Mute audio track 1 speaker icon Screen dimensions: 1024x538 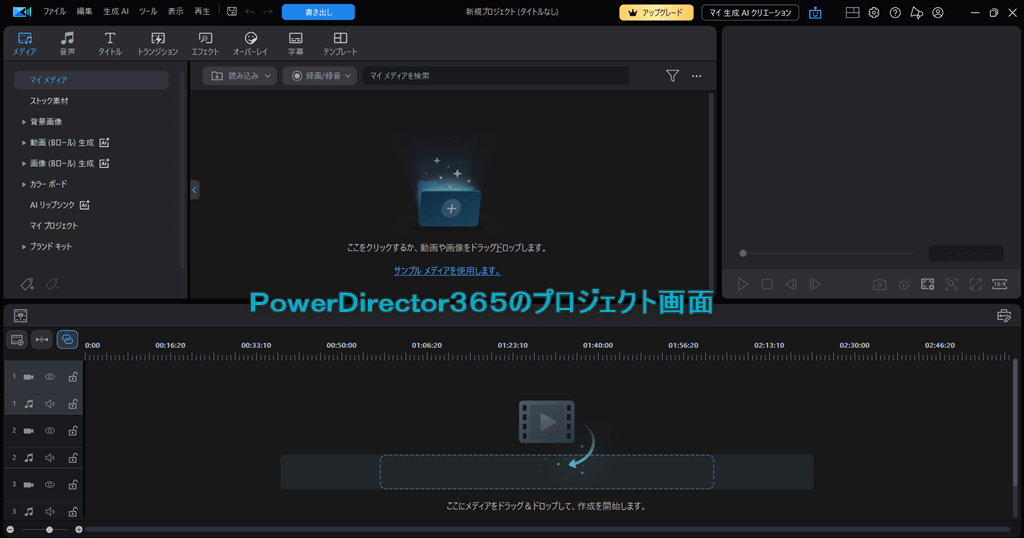coord(50,404)
